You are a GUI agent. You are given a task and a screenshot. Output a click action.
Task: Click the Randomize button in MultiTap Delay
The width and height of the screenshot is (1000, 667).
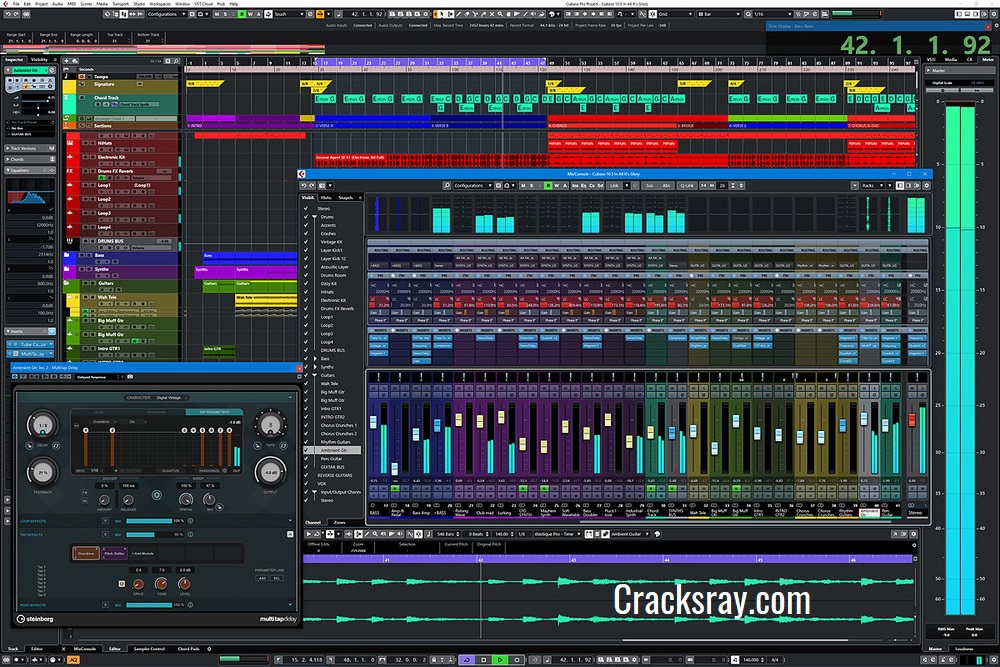click(x=209, y=471)
